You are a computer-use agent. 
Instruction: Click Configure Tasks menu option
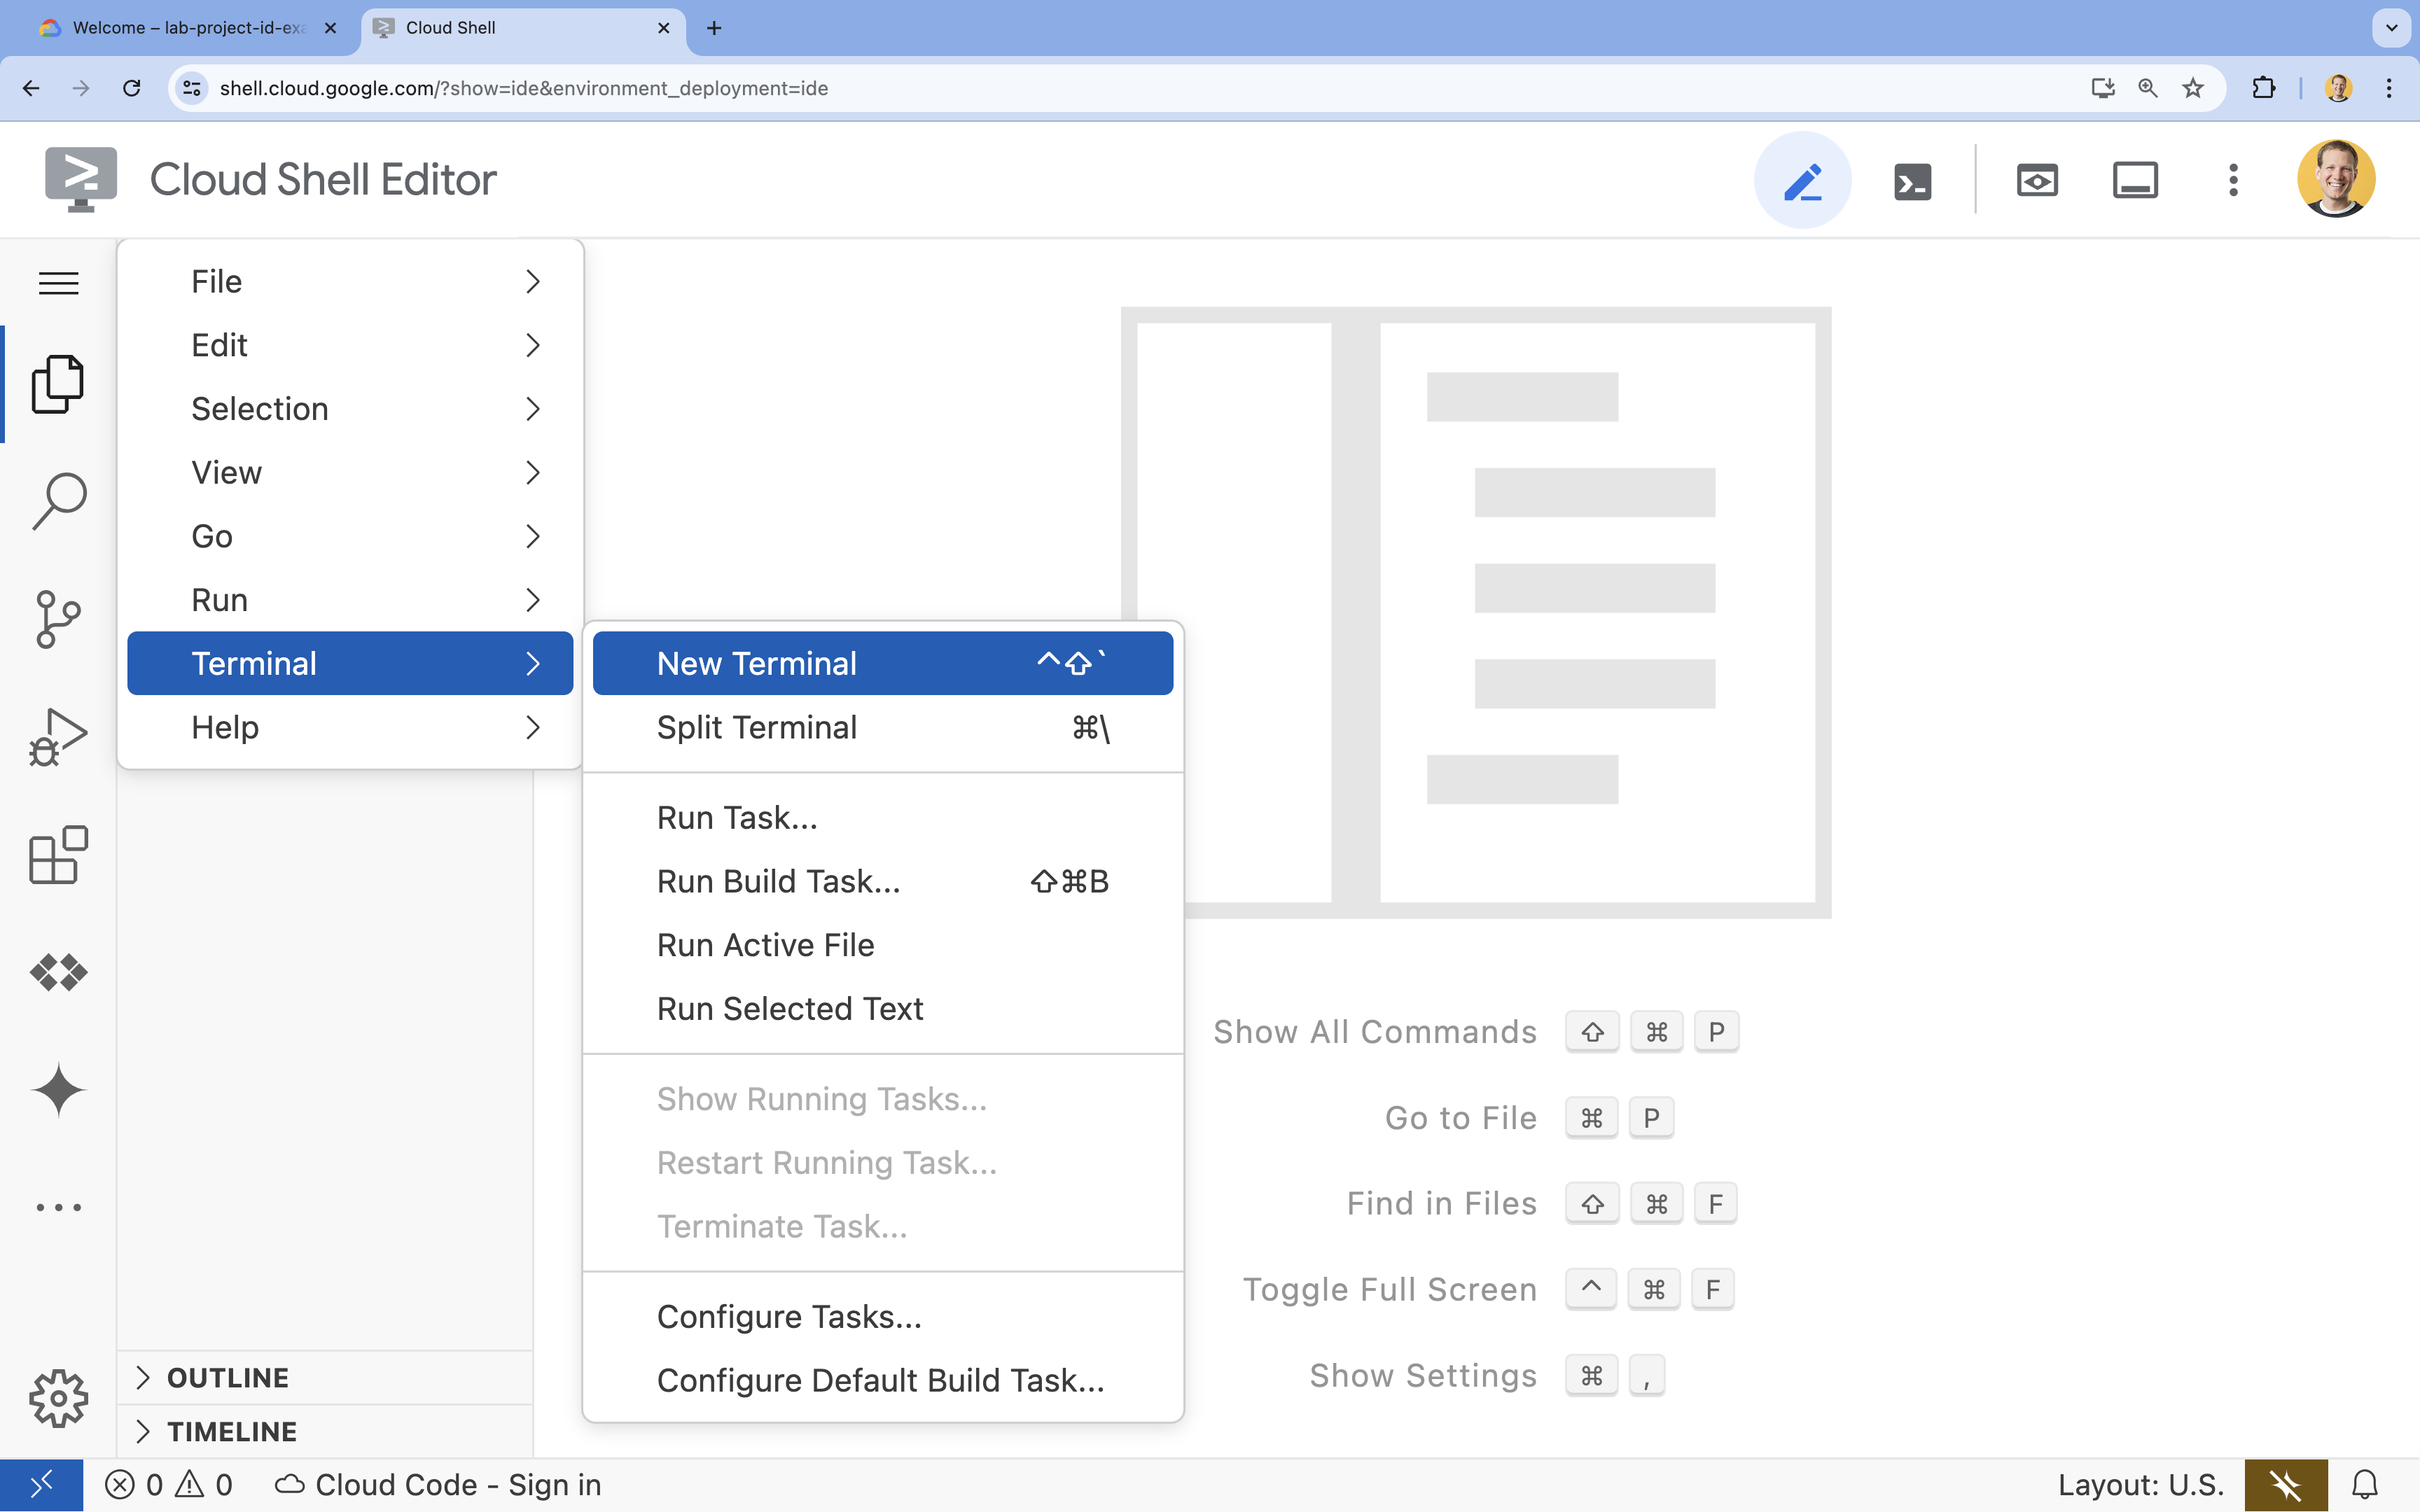tap(788, 1315)
